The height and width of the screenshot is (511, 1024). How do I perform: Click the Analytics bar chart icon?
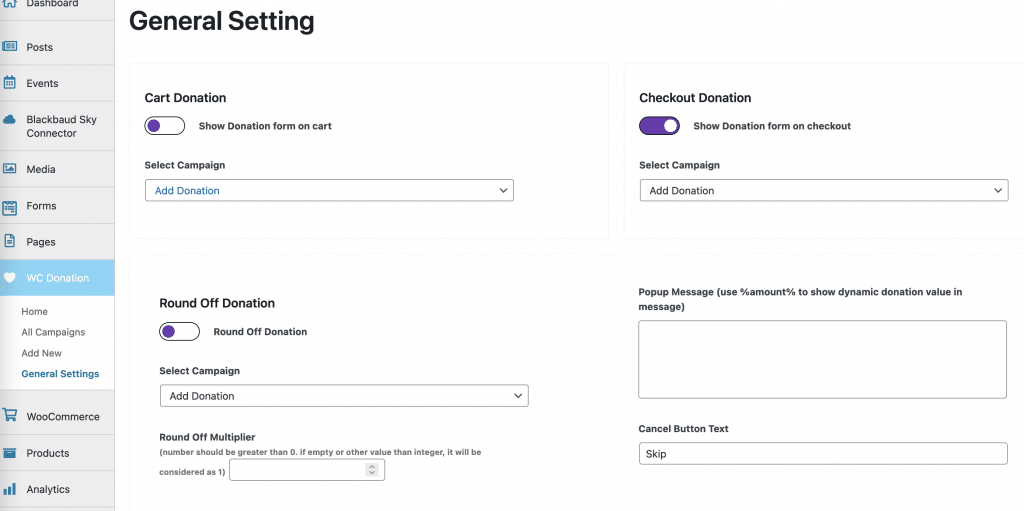click(x=10, y=489)
